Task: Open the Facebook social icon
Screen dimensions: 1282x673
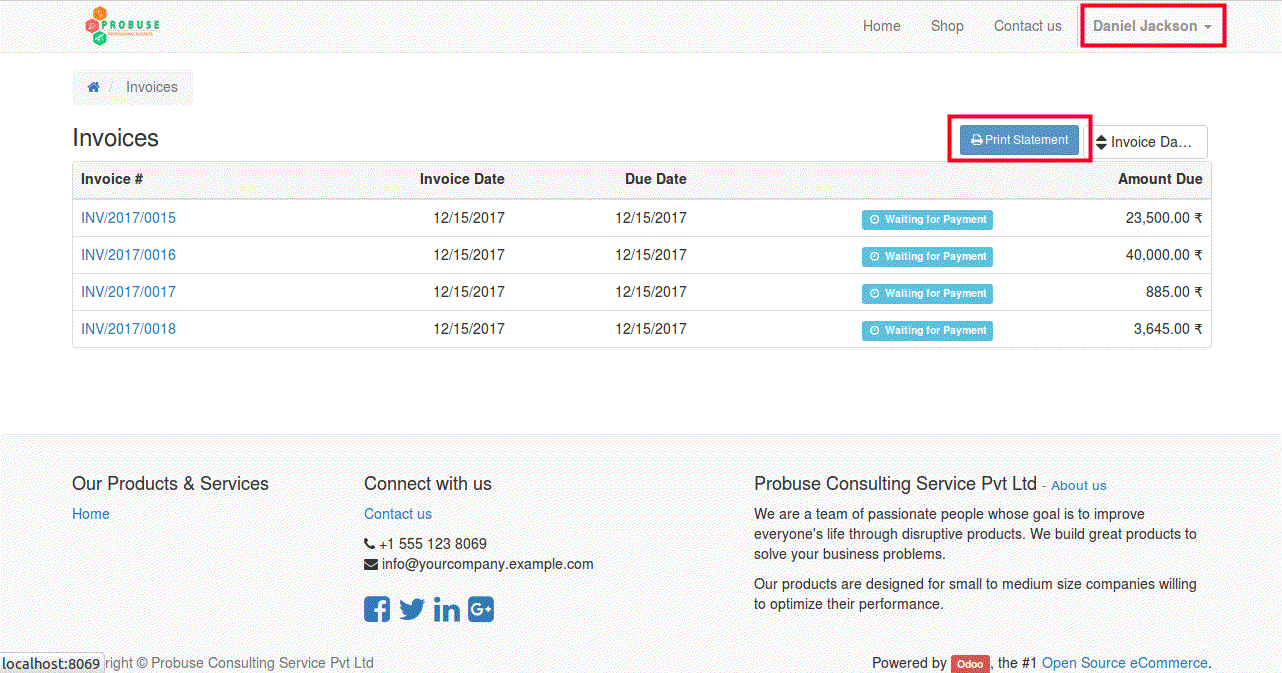Action: pos(377,609)
